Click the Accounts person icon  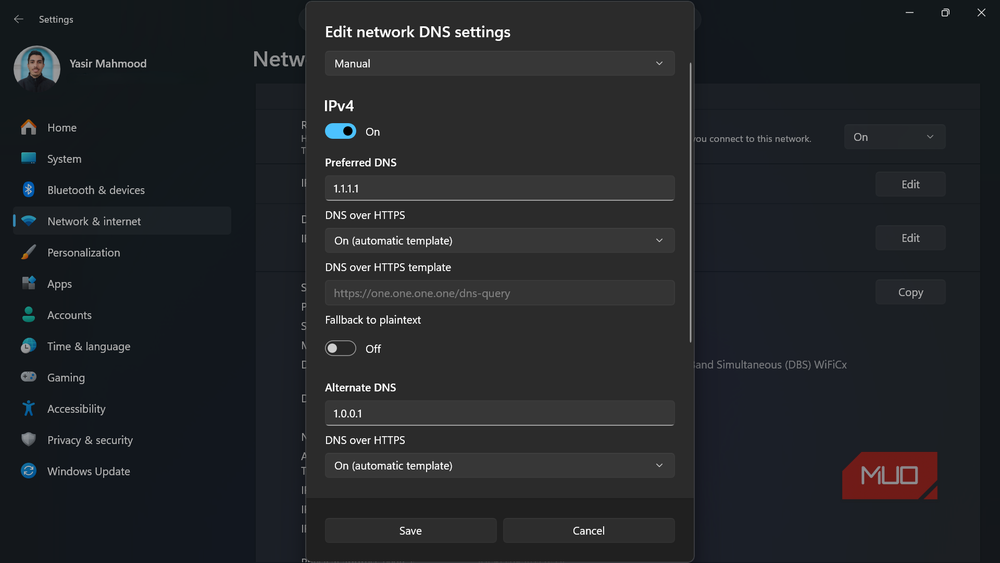tap(28, 314)
